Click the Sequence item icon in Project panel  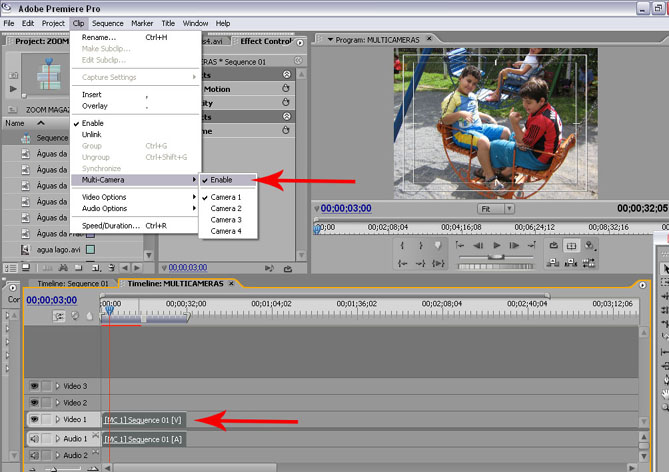27,138
